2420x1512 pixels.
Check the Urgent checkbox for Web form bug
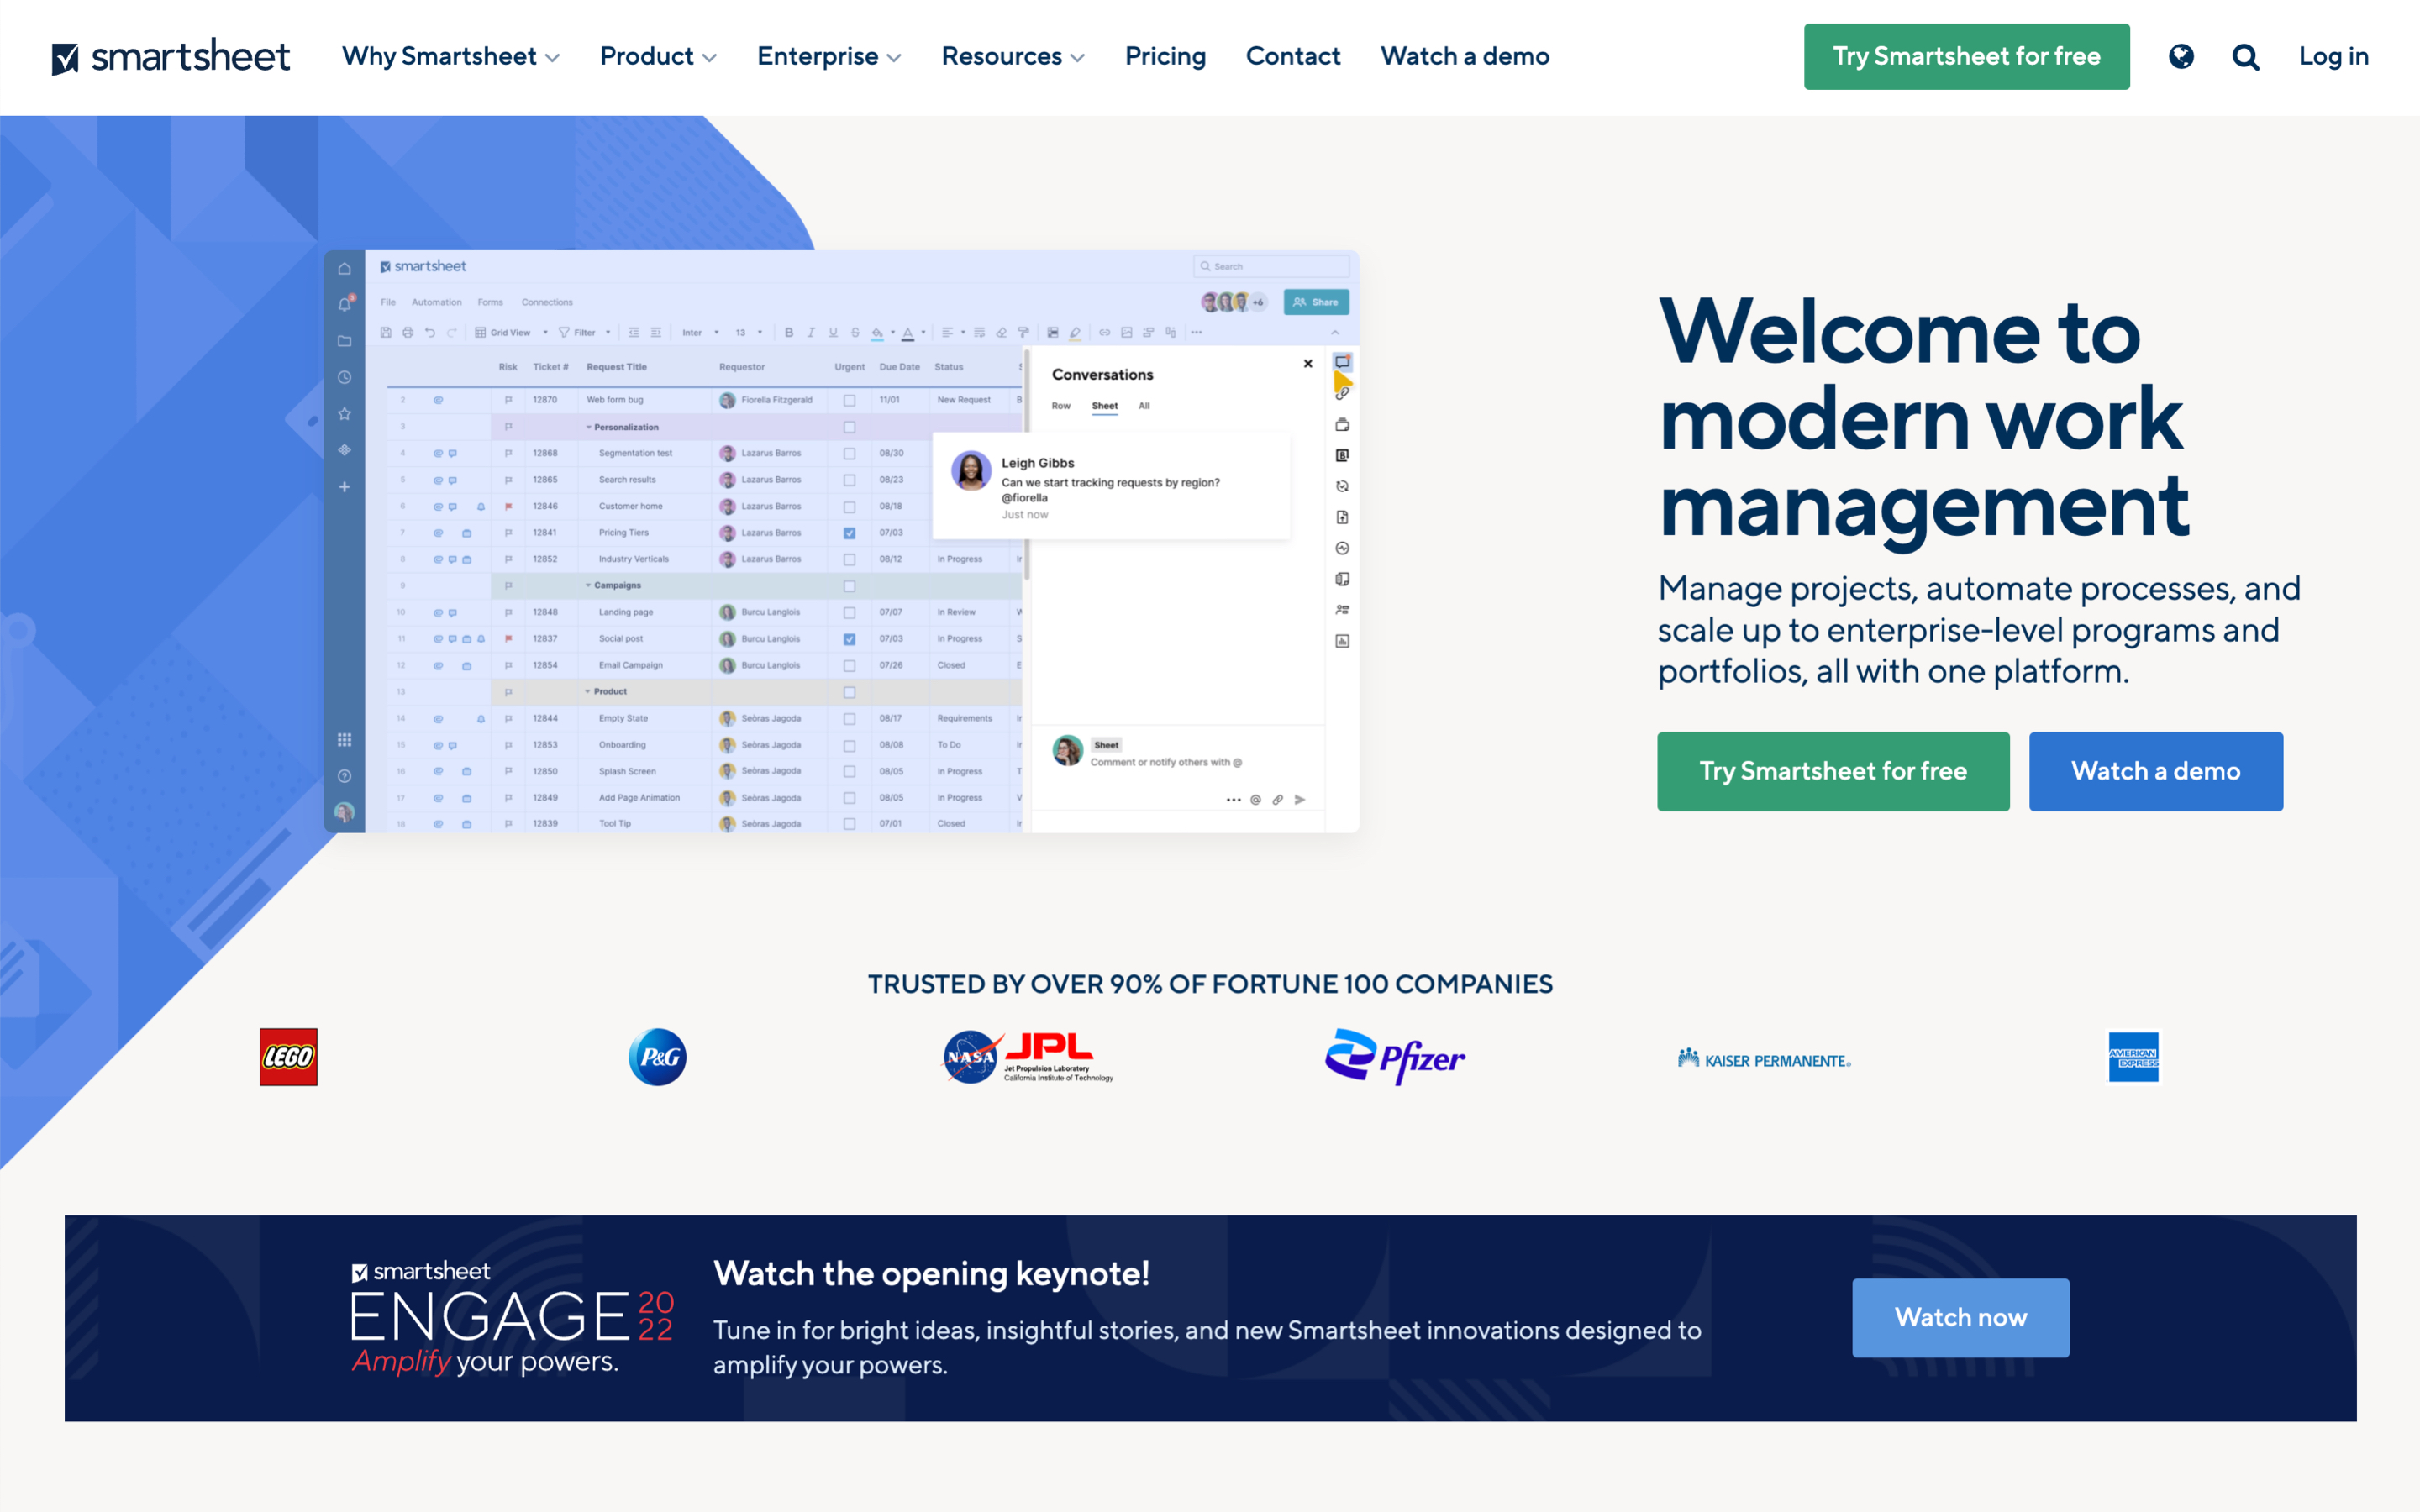click(849, 399)
